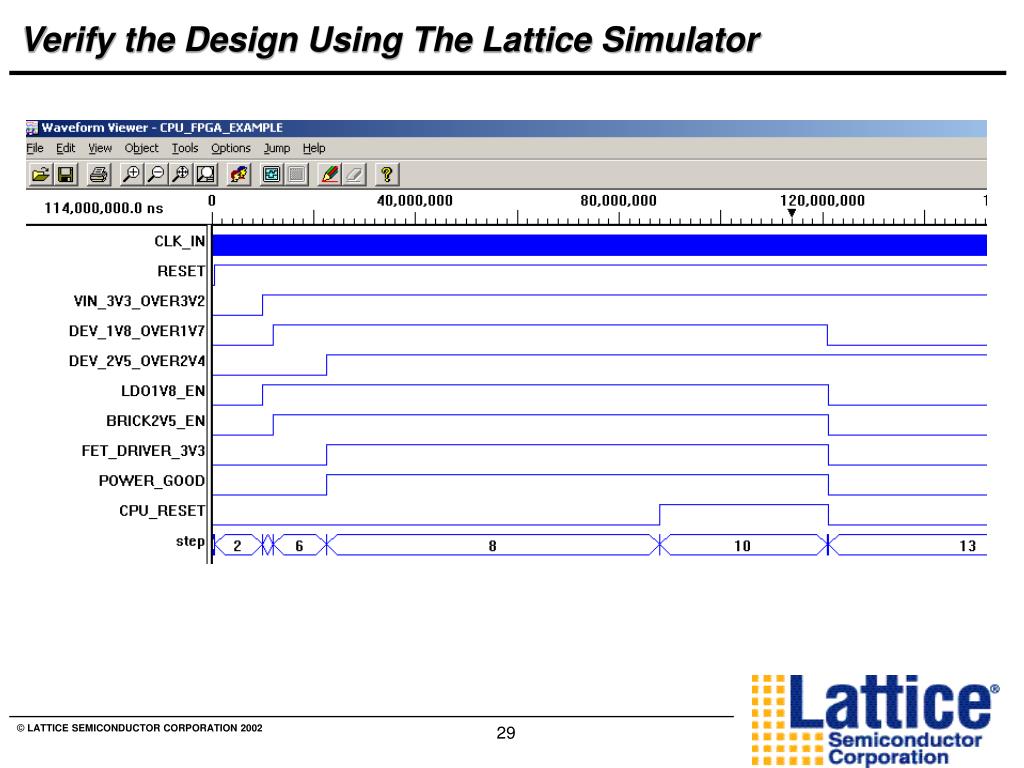
Task: Click the step bus value 13 segment
Action: 908,545
